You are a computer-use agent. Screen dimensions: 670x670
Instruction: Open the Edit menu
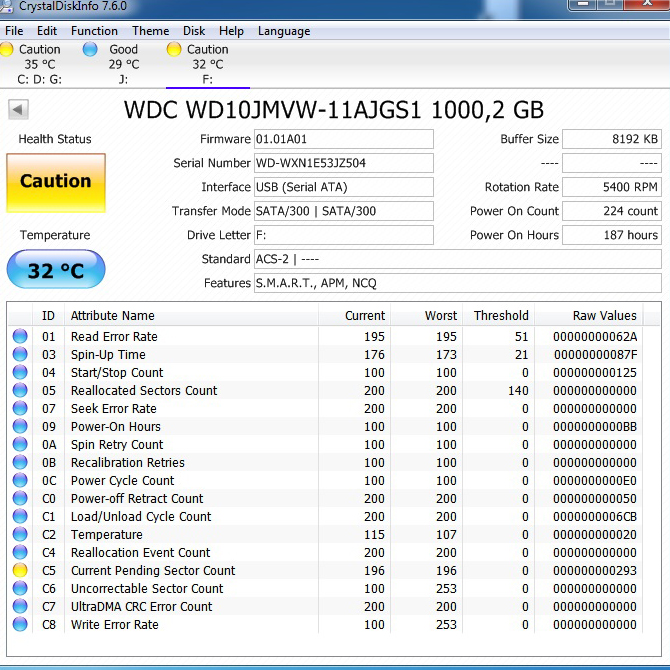(47, 31)
